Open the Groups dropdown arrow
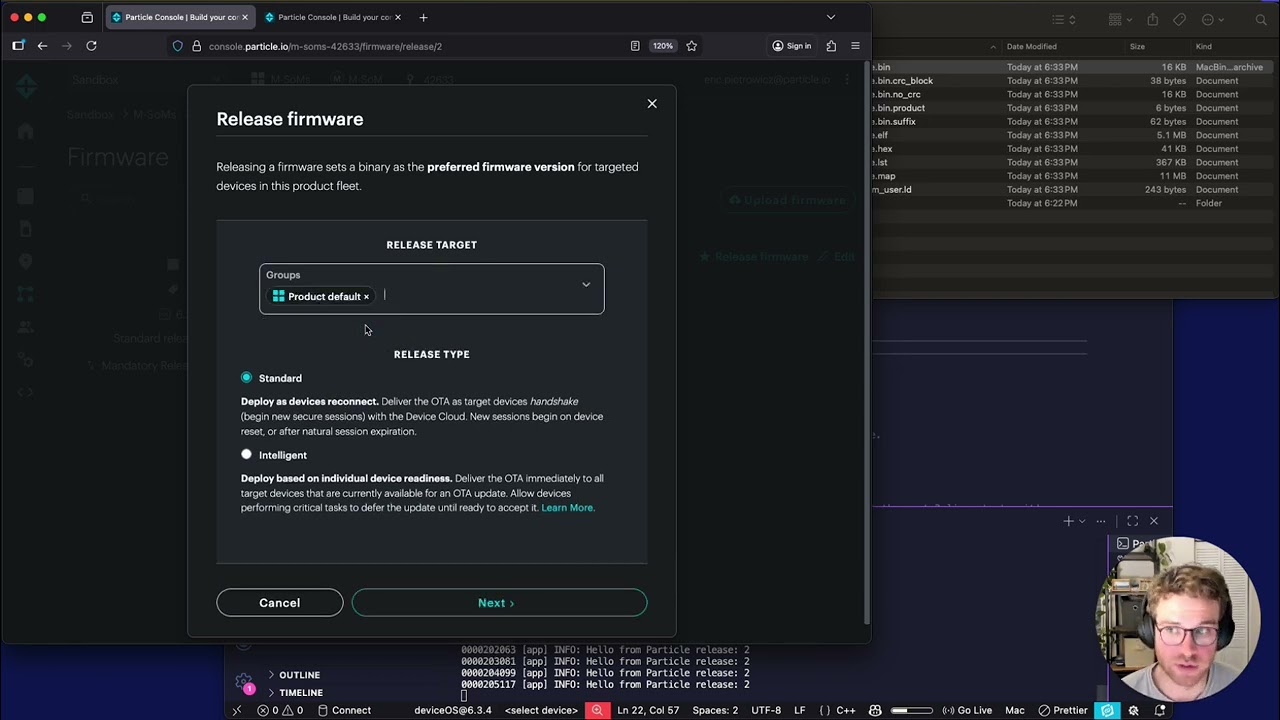Viewport: 1280px width, 720px height. click(x=586, y=285)
